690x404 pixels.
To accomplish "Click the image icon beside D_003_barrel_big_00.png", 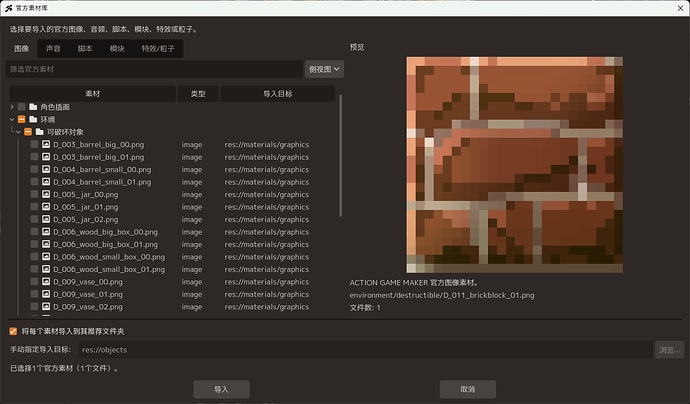I will click(x=46, y=144).
